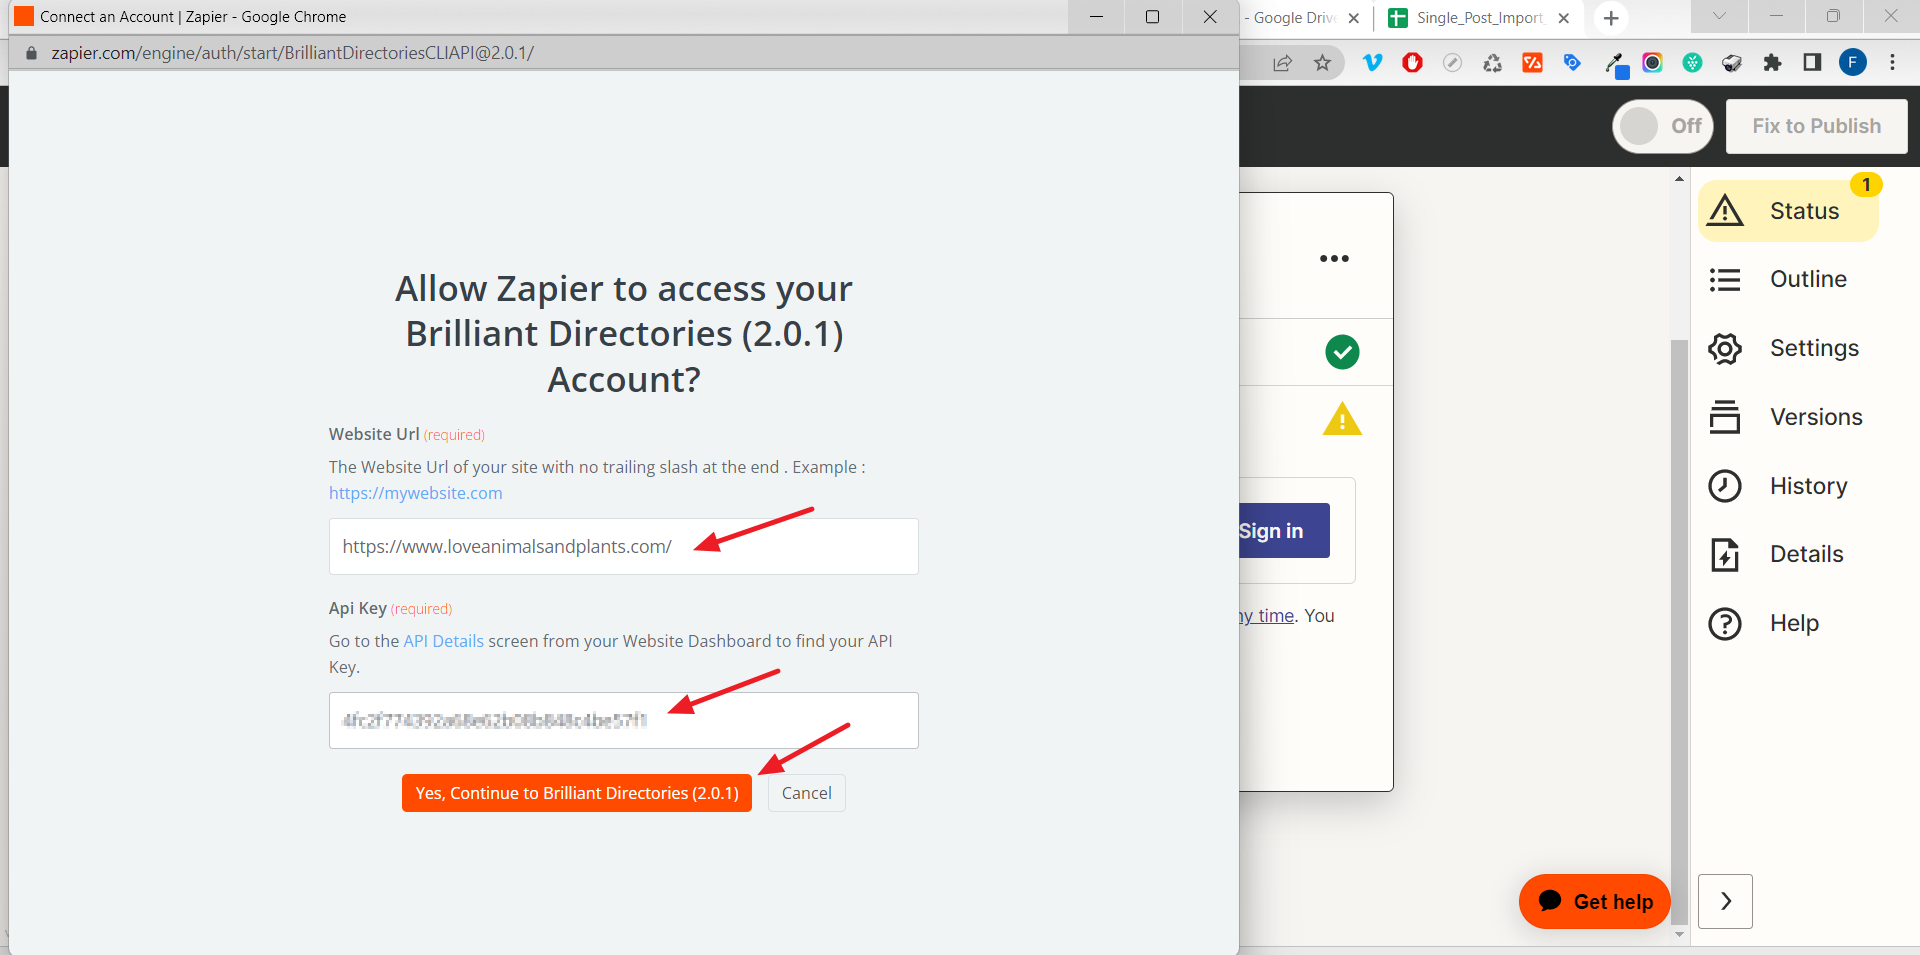
Task: Click the blue tag extension icon
Action: (x=1572, y=63)
